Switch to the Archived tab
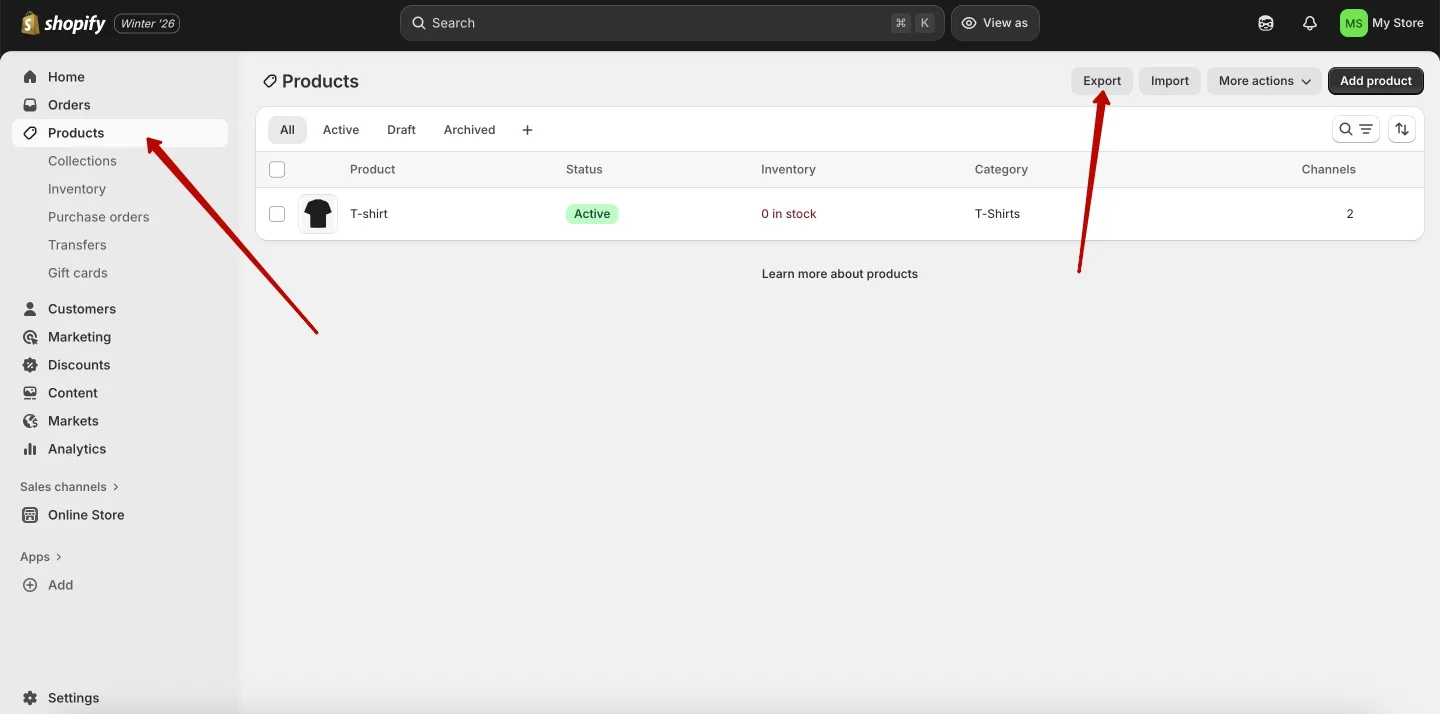 (x=469, y=129)
